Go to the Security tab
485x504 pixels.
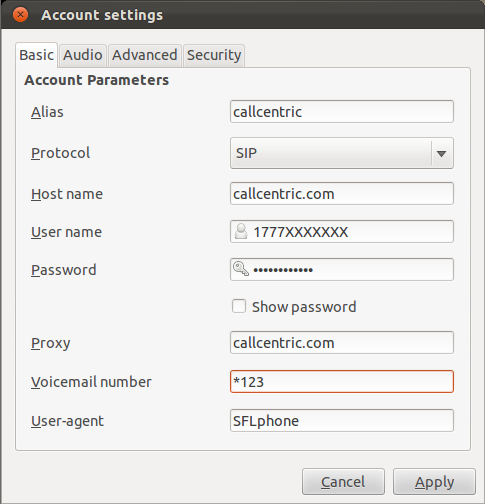pyautogui.click(x=214, y=55)
